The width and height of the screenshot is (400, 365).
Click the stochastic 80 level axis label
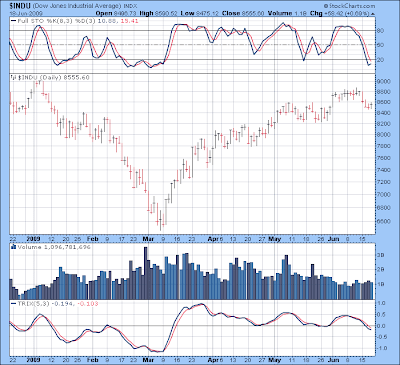coord(380,31)
